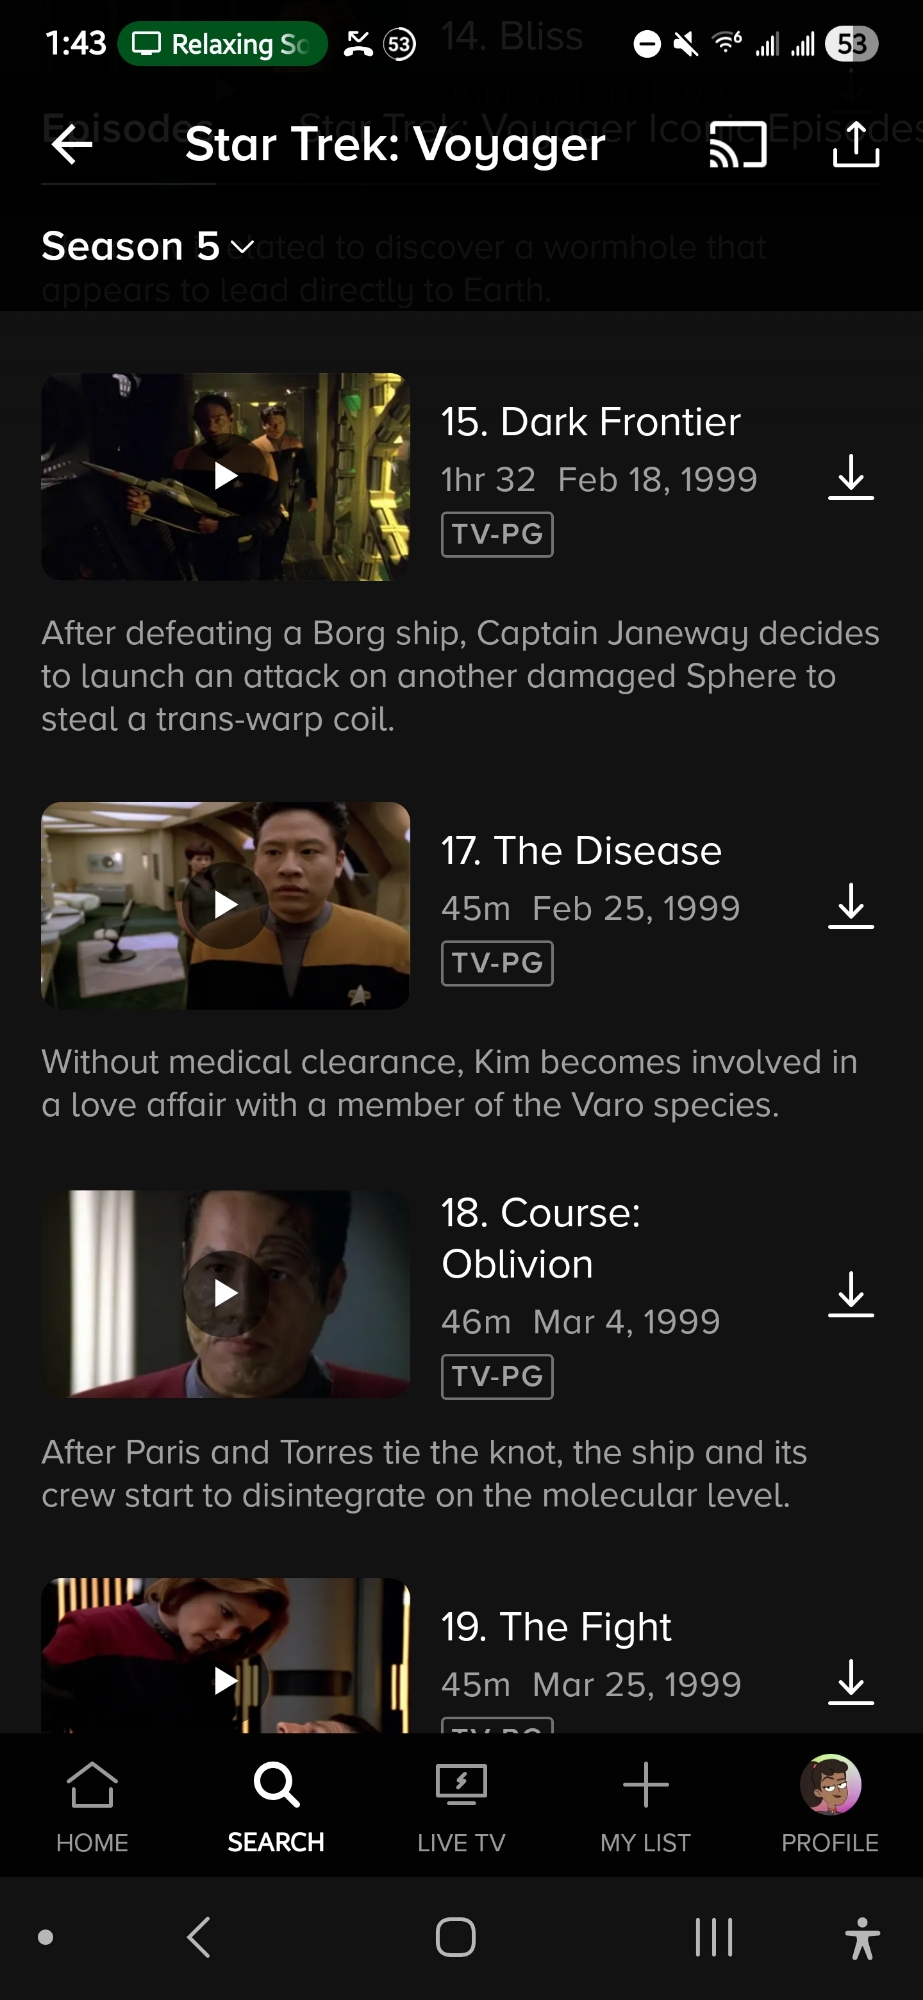Screen dimensions: 923x2000
Task: Play the Dark Frontier episode thumbnail
Action: [x=226, y=477]
